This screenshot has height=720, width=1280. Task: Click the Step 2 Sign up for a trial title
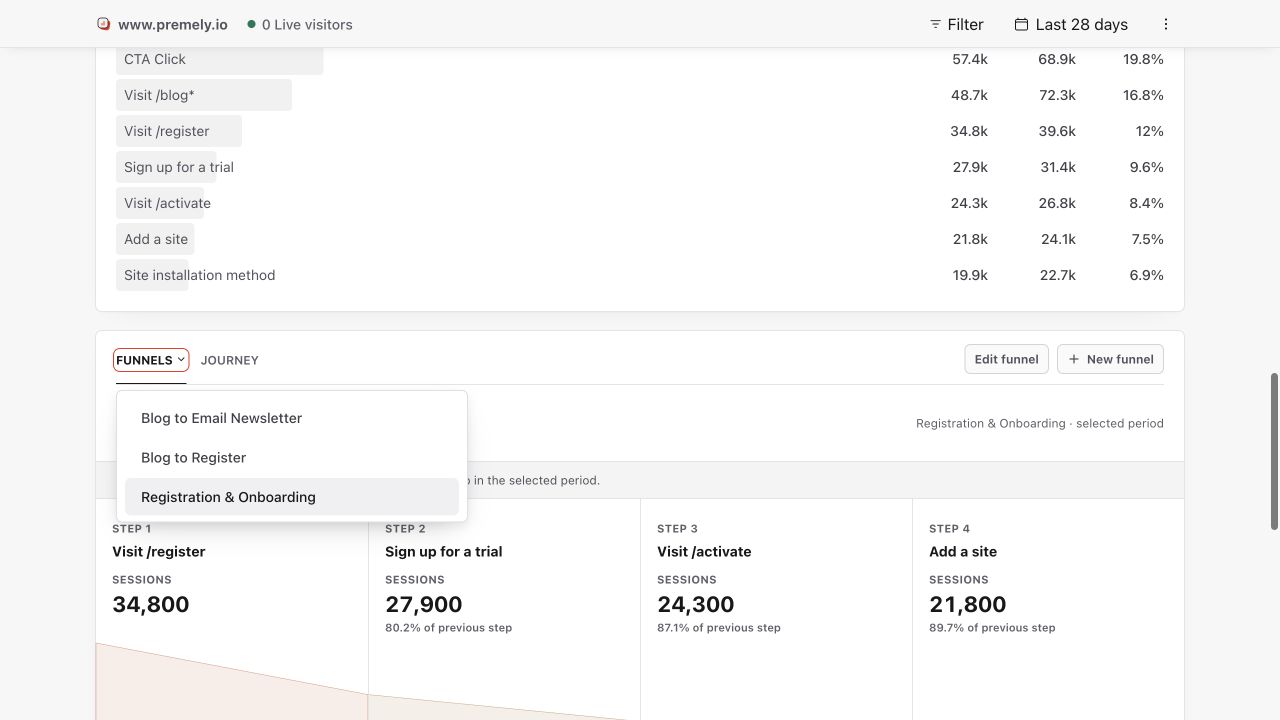click(444, 551)
